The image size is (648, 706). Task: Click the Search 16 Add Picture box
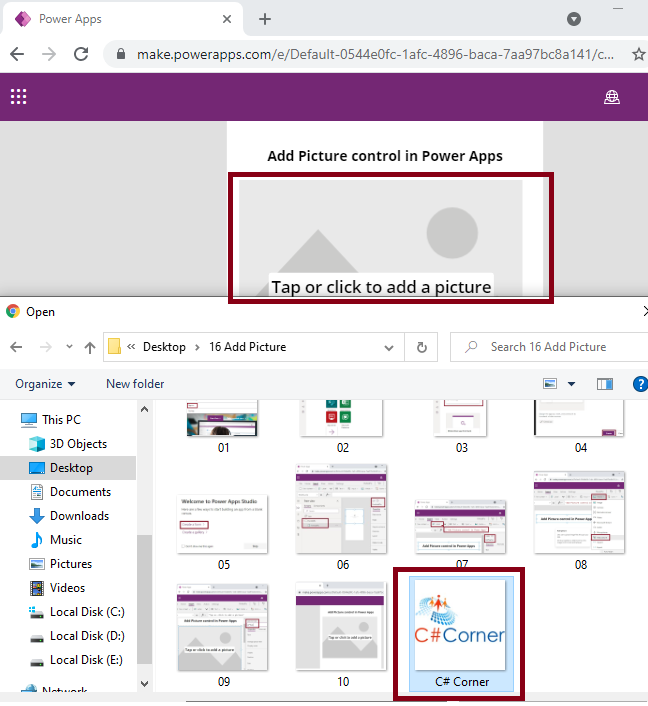(x=548, y=347)
